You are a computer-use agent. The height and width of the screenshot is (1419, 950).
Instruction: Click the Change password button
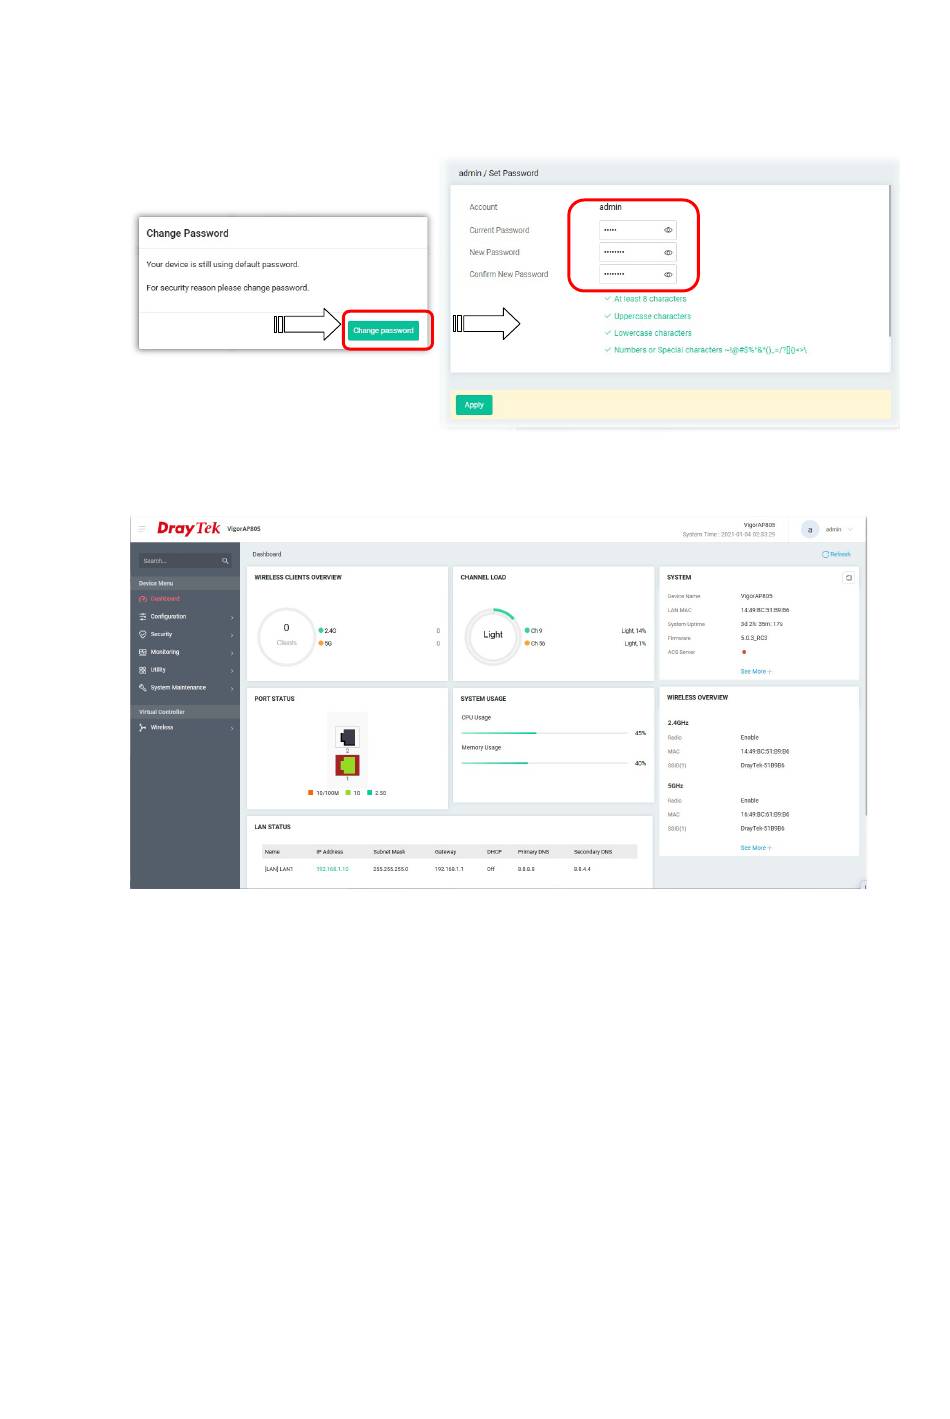[x=383, y=330]
